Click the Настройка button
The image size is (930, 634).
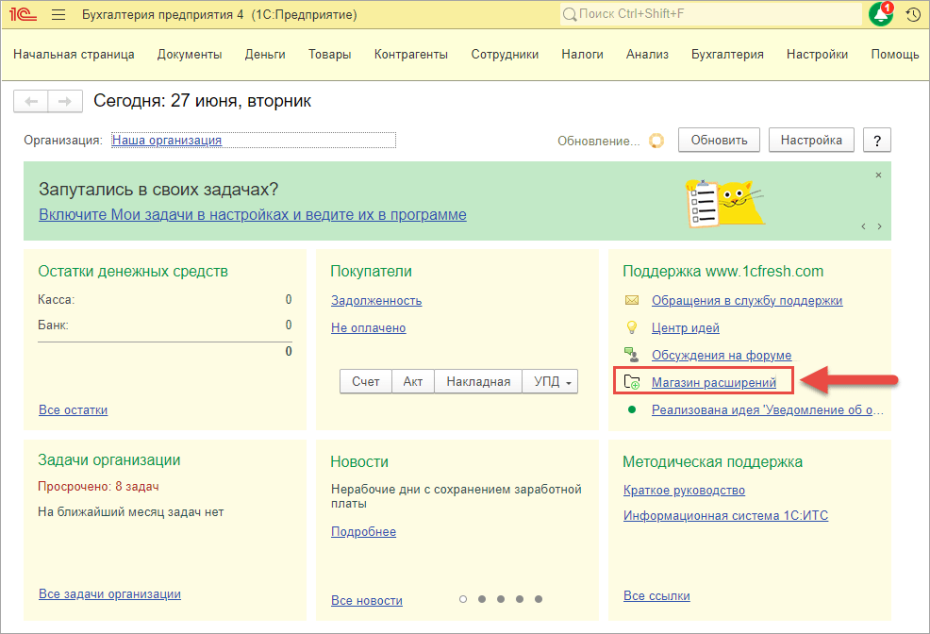pyautogui.click(x=811, y=141)
